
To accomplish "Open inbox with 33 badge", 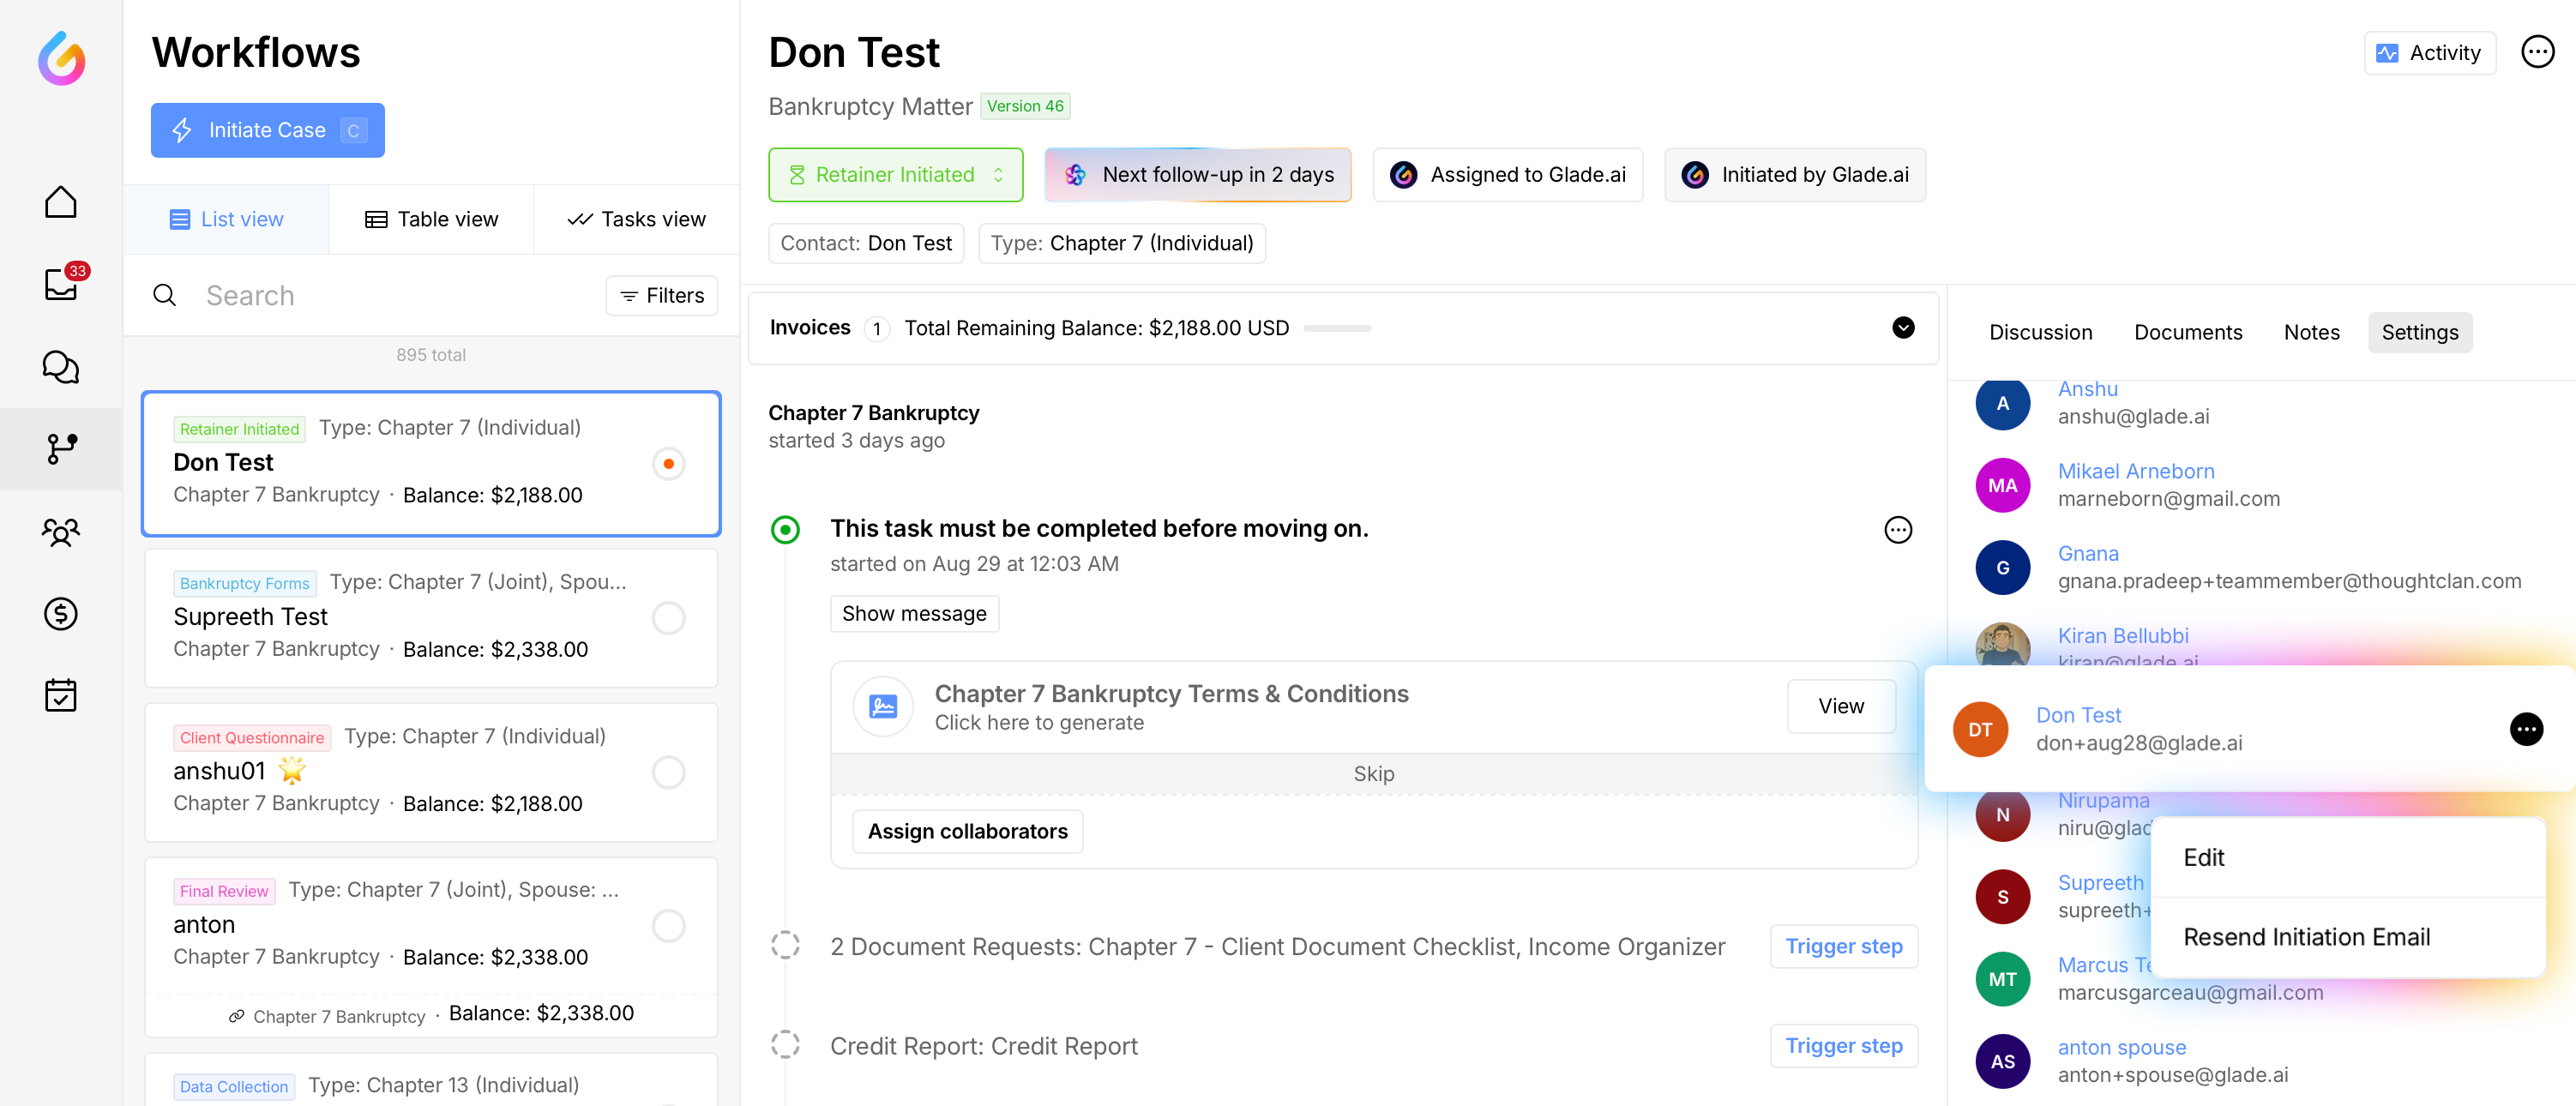I will 61,285.
